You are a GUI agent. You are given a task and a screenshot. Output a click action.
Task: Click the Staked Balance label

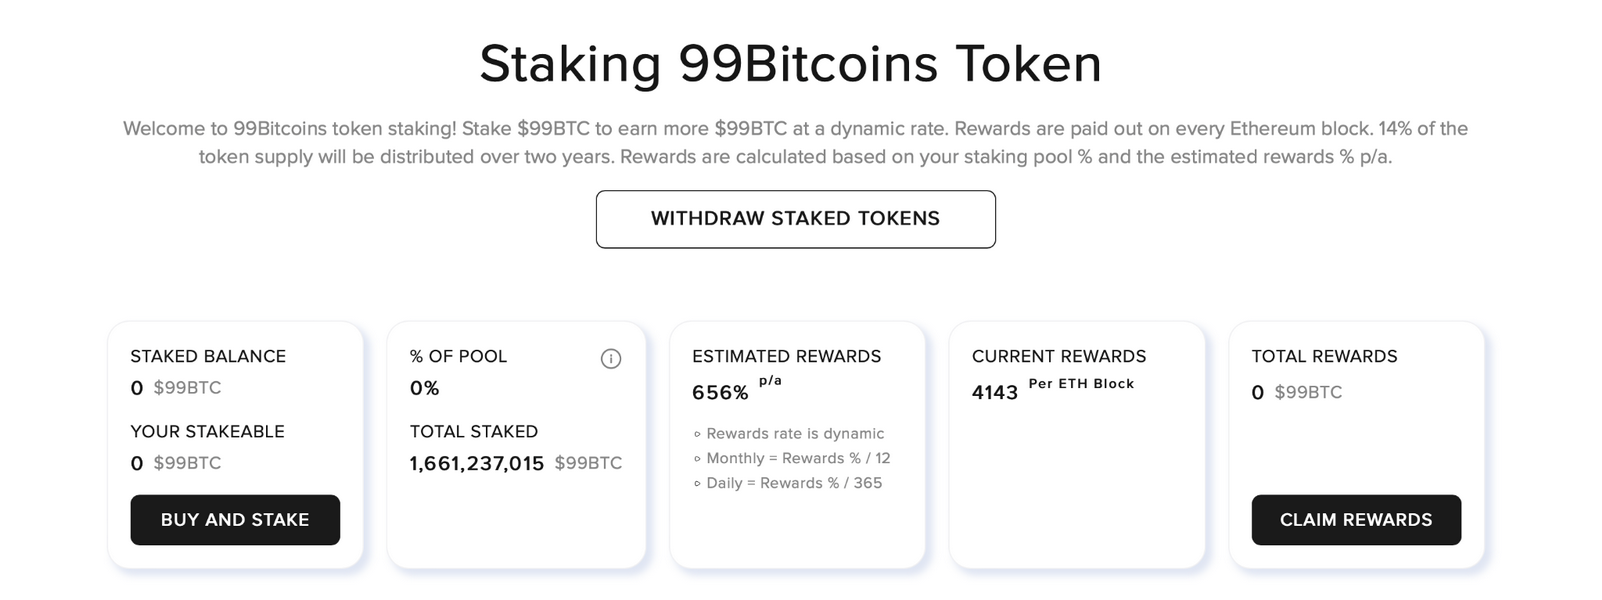pyautogui.click(x=208, y=356)
